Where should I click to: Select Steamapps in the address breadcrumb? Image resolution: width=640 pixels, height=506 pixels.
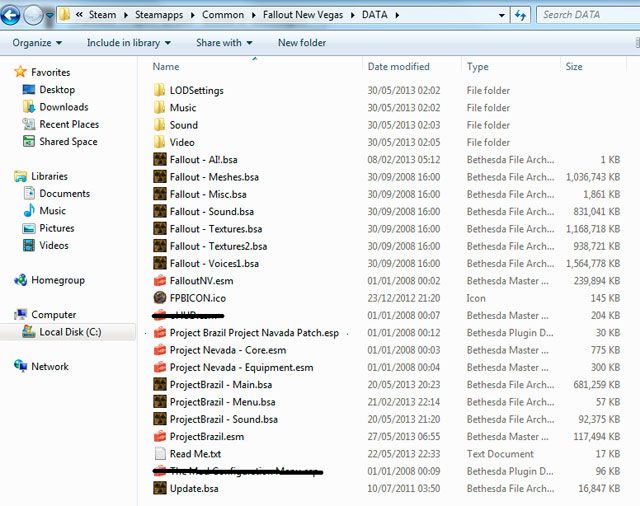click(x=159, y=15)
